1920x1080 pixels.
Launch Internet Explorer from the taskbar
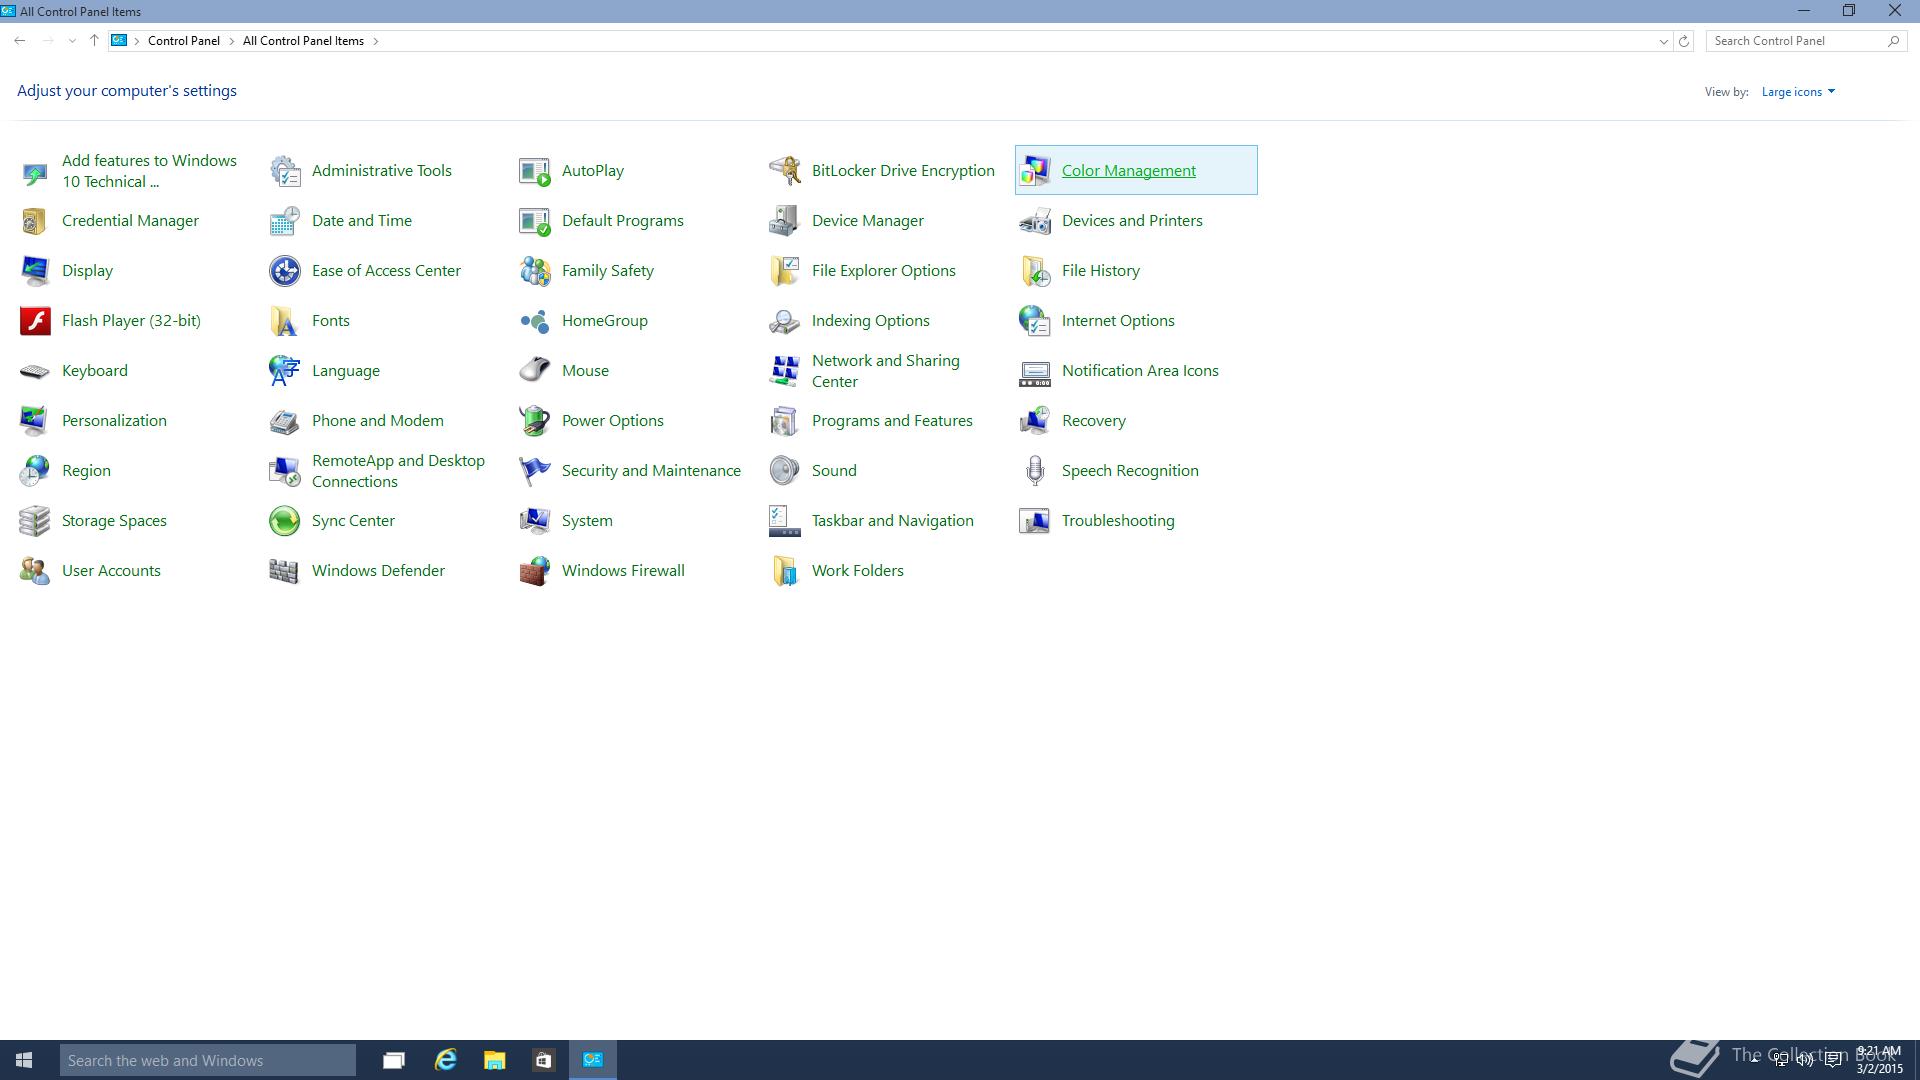click(445, 1060)
